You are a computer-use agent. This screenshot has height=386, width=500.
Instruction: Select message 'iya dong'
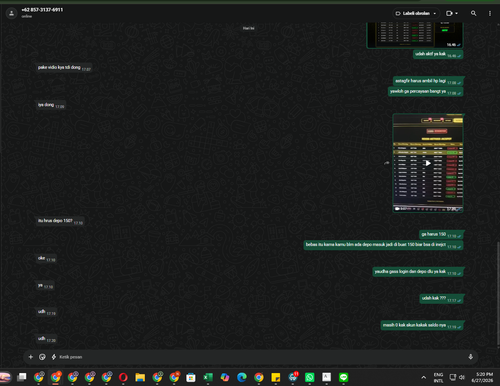[x=50, y=105]
